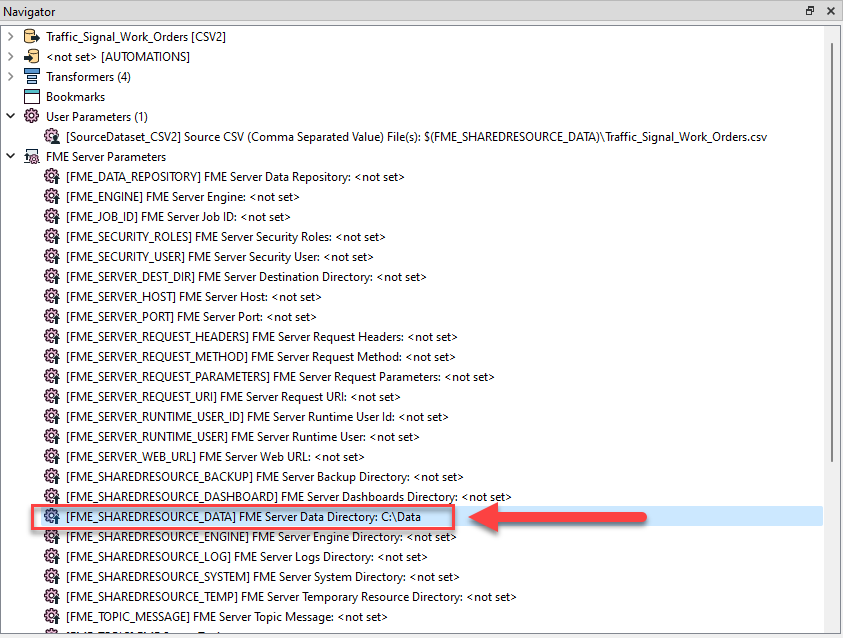Click the FME_SECURITY_USER gear icon
The width and height of the screenshot is (843, 638).
[52, 256]
